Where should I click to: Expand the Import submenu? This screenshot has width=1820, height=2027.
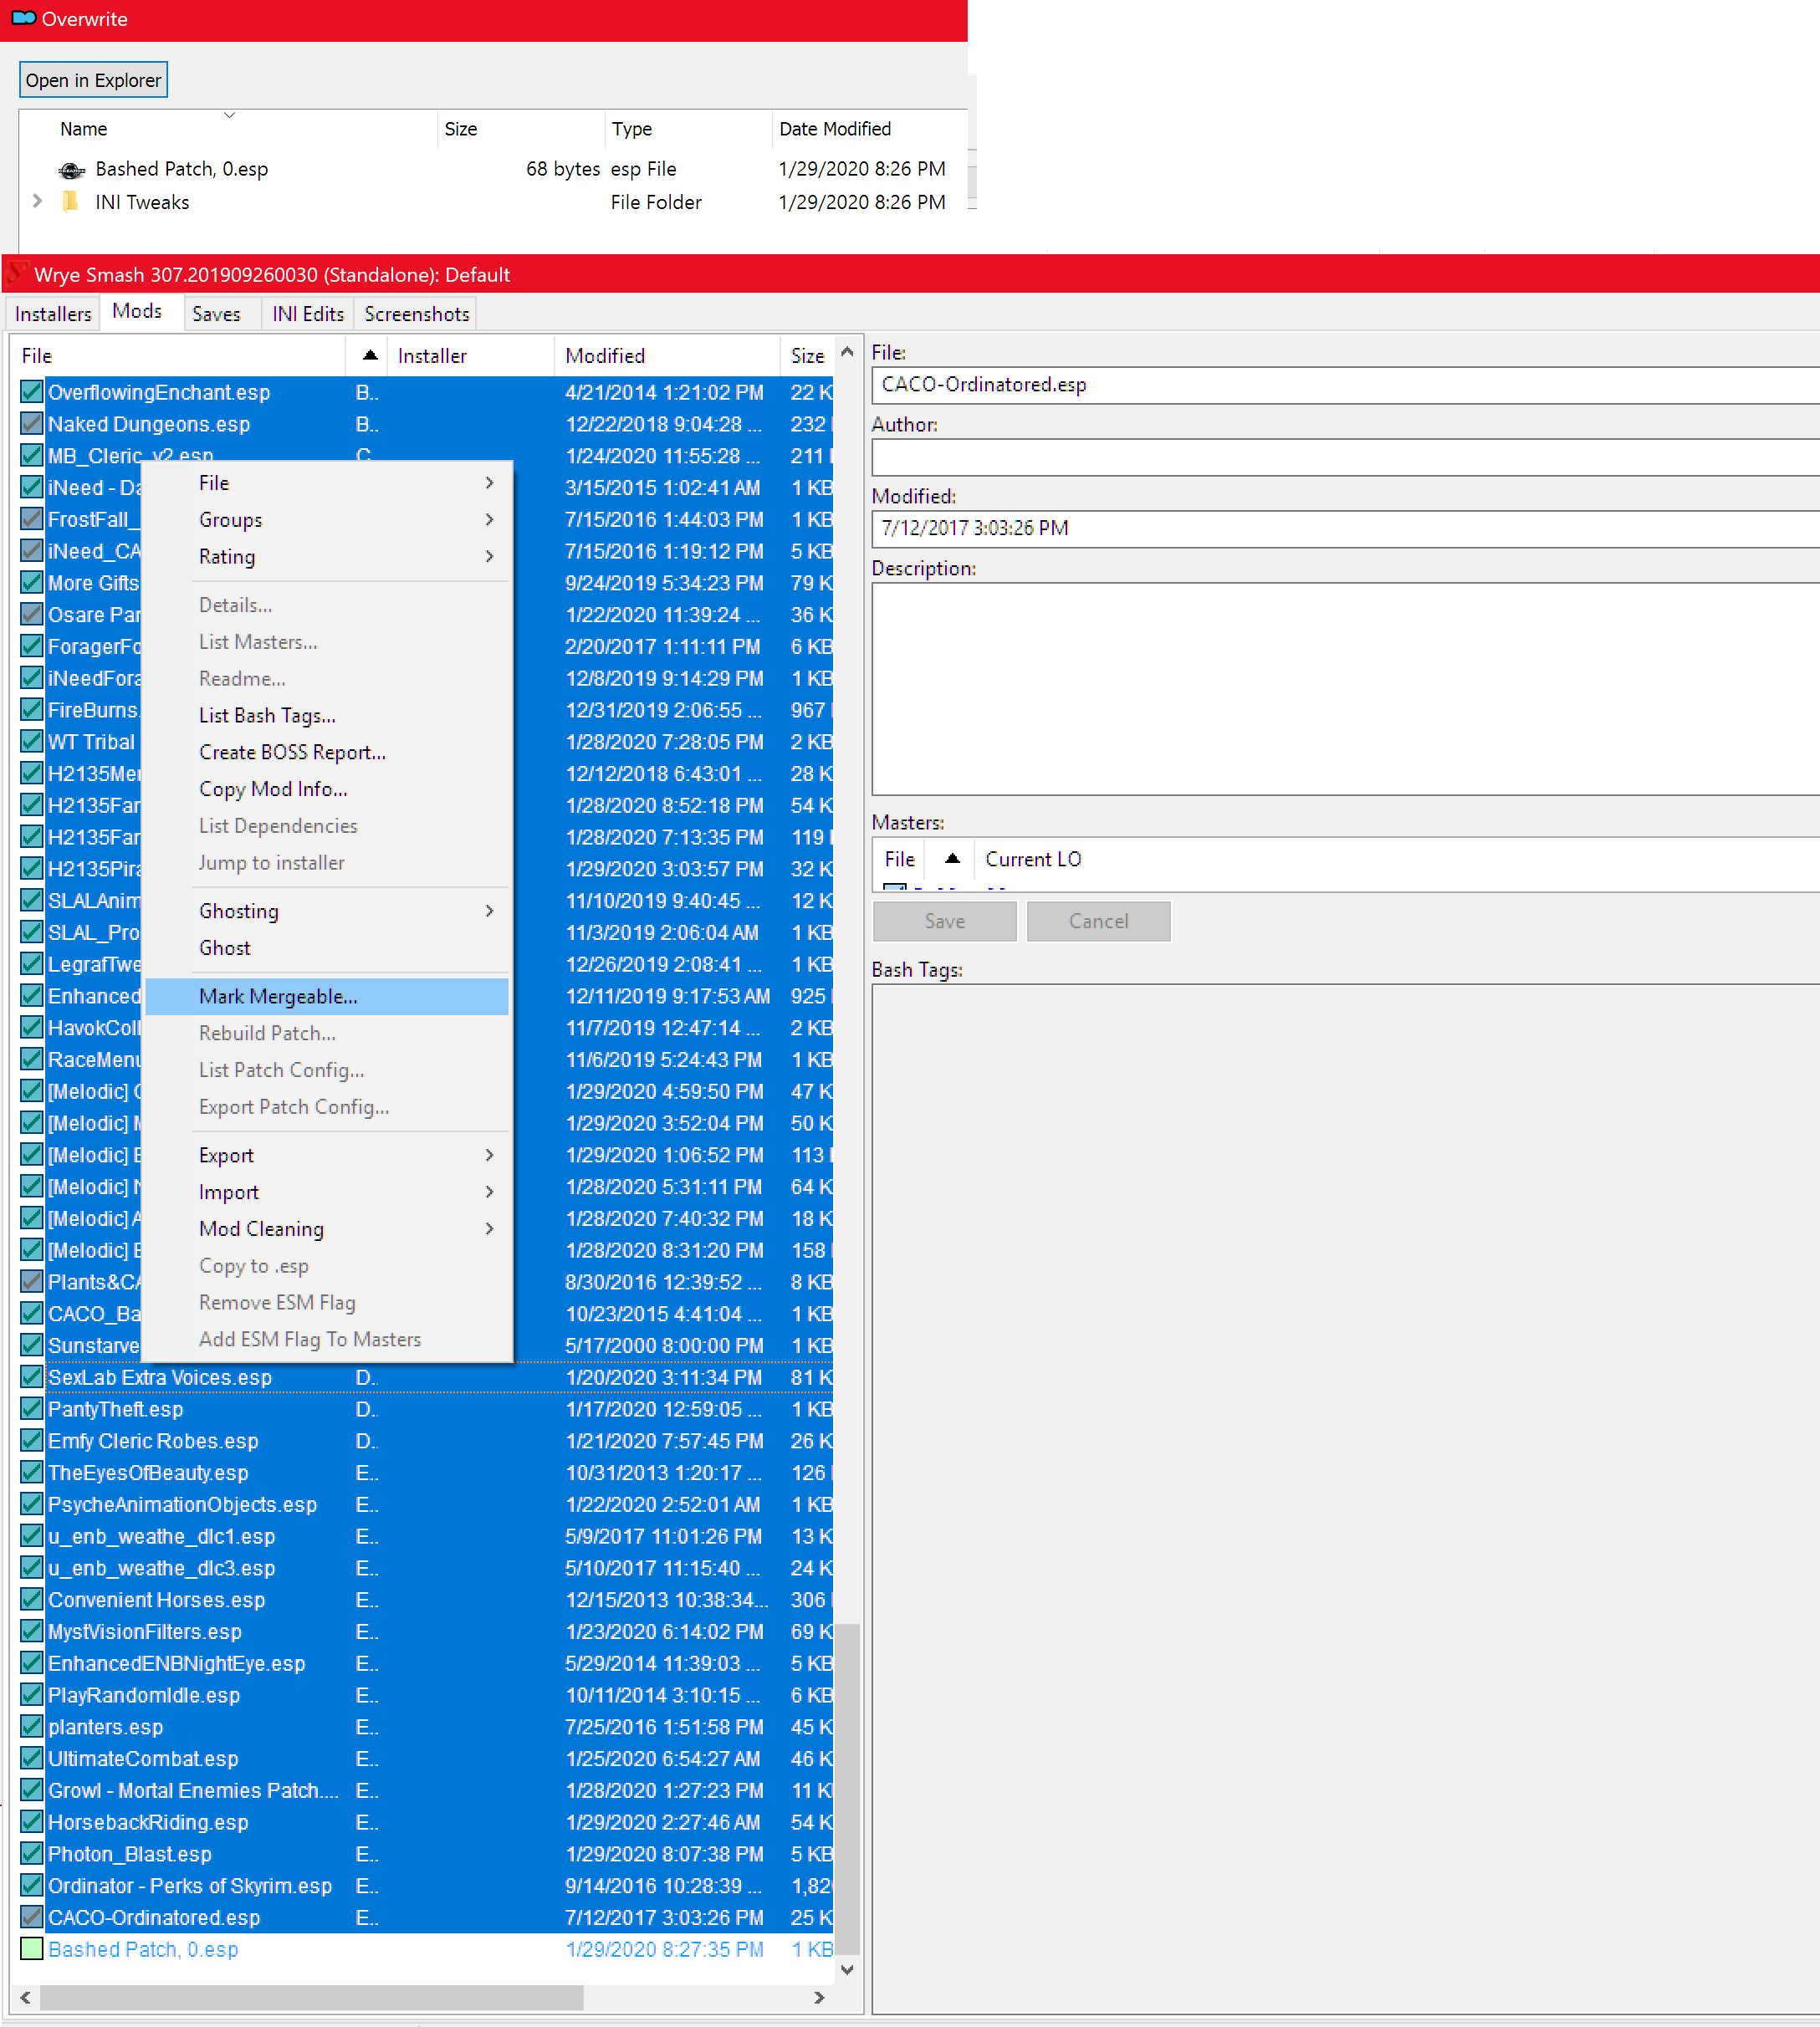(327, 1192)
